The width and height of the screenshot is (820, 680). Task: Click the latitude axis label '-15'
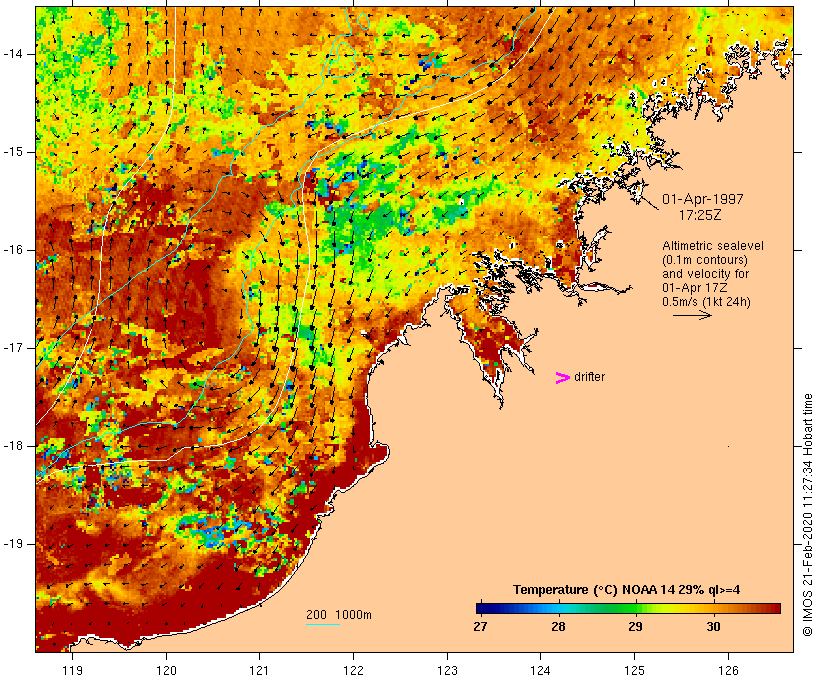[x=13, y=152]
